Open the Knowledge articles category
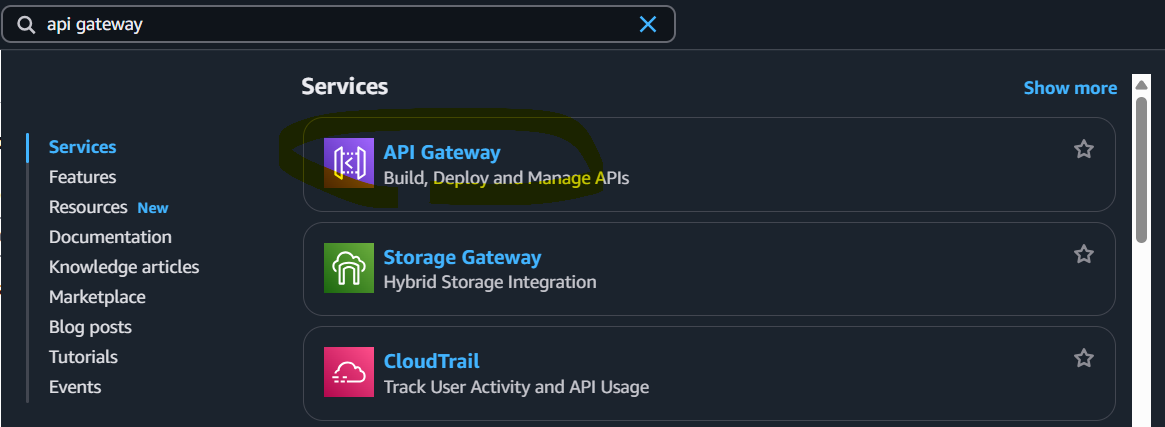This screenshot has width=1165, height=427. click(124, 267)
